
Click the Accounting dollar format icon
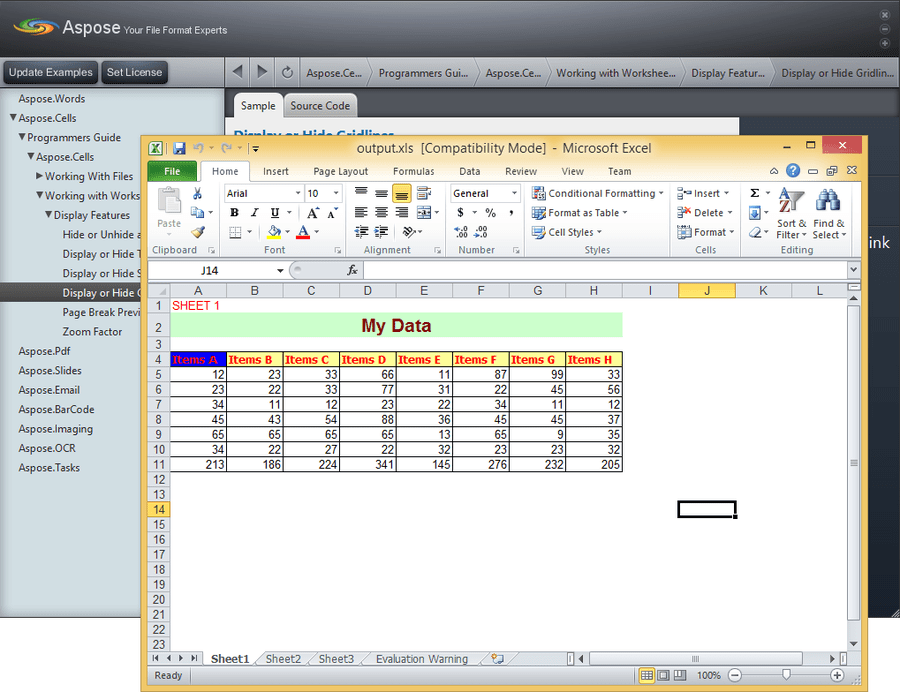[x=460, y=212]
